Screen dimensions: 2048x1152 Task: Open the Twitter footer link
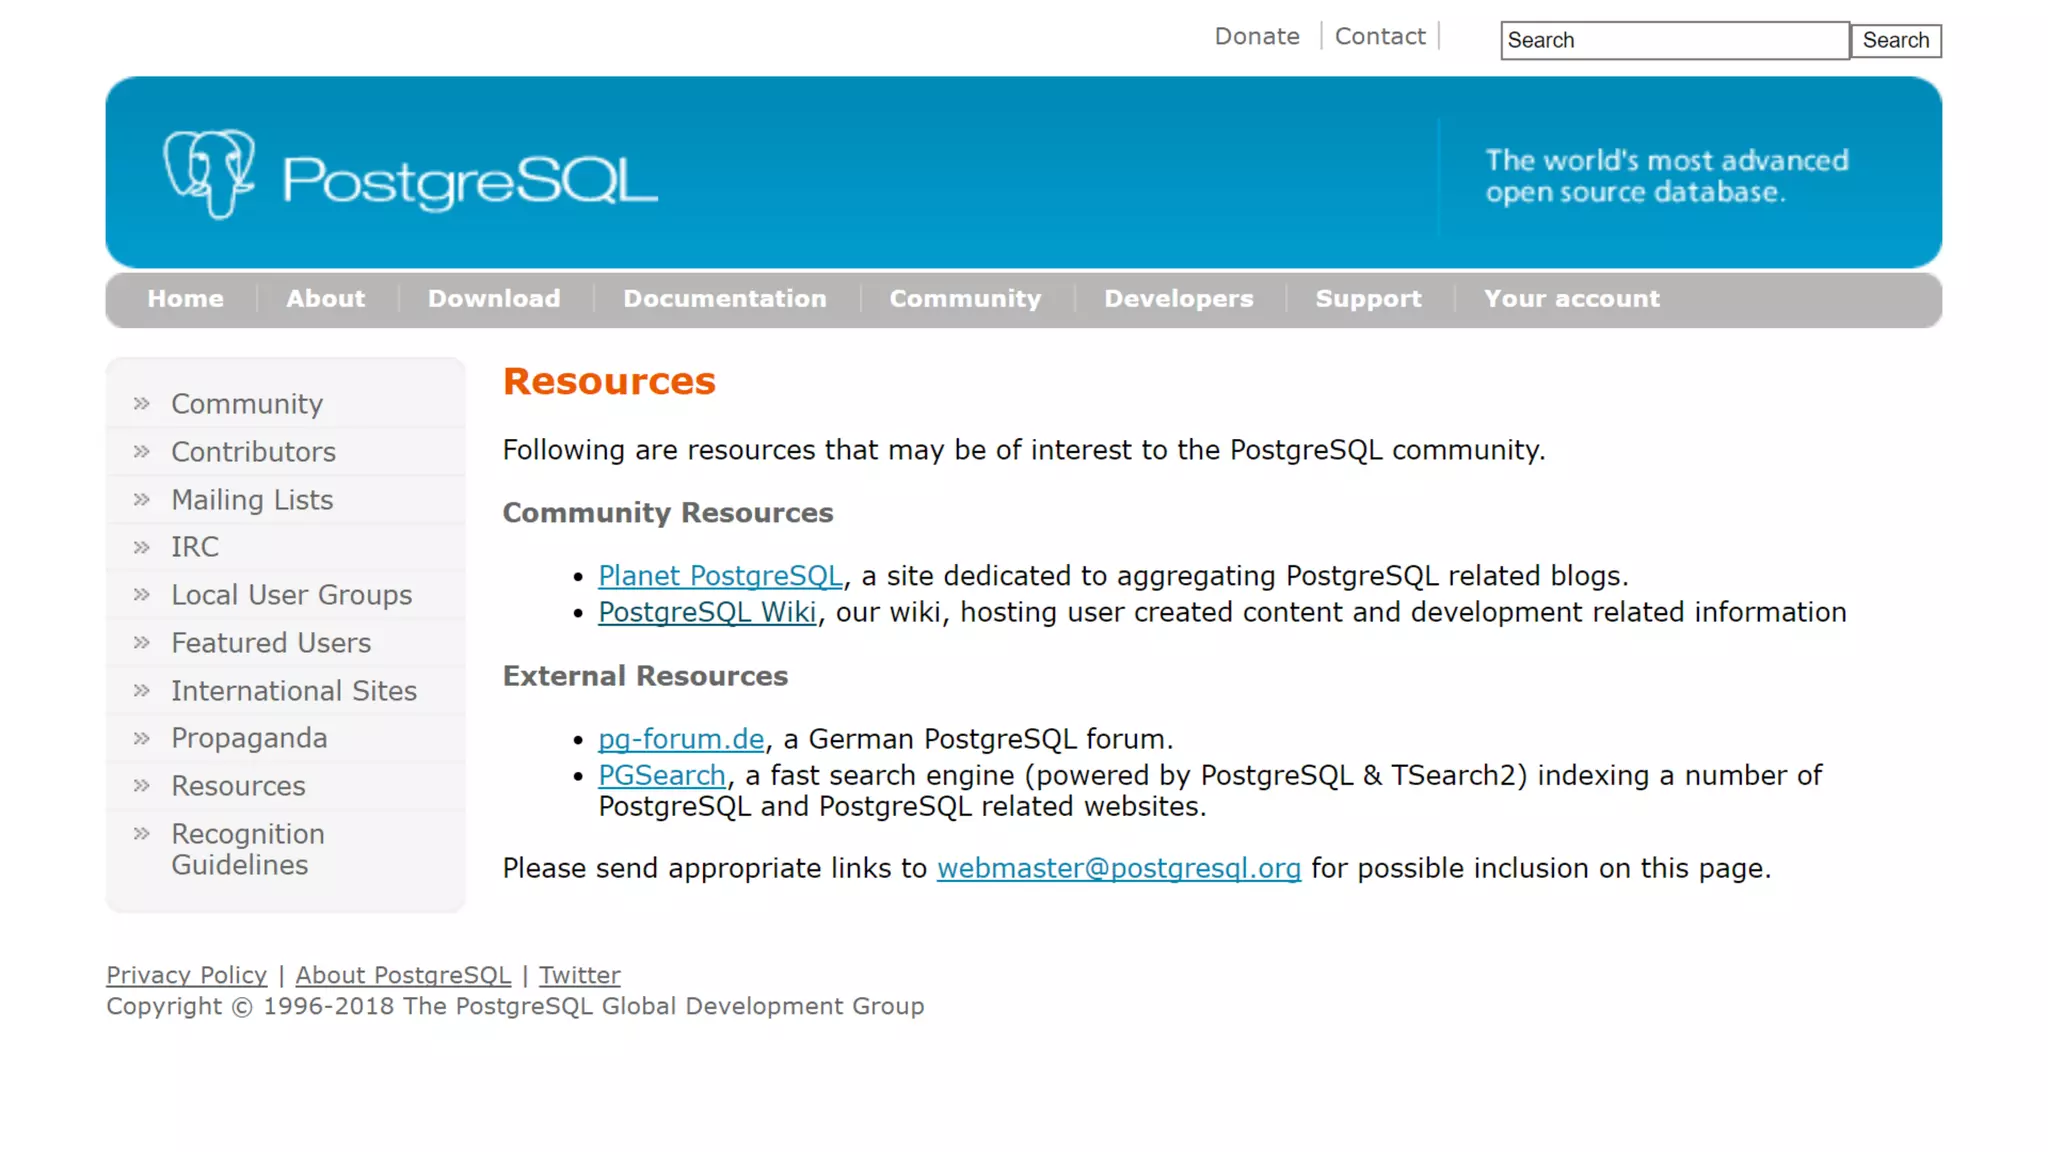coord(579,975)
